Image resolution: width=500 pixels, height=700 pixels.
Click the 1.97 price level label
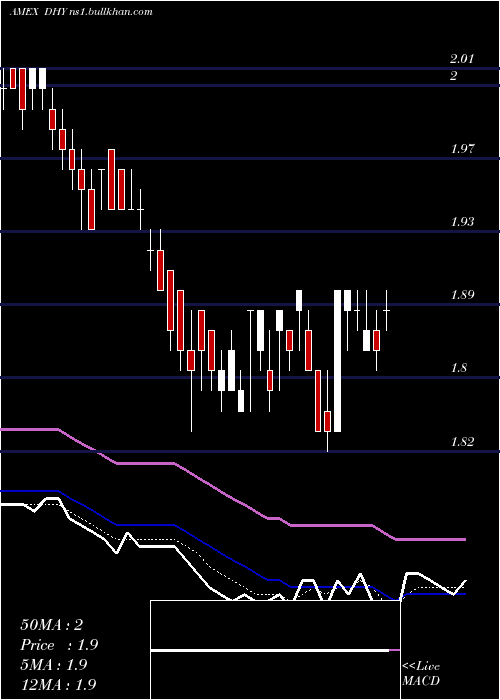pos(462,148)
